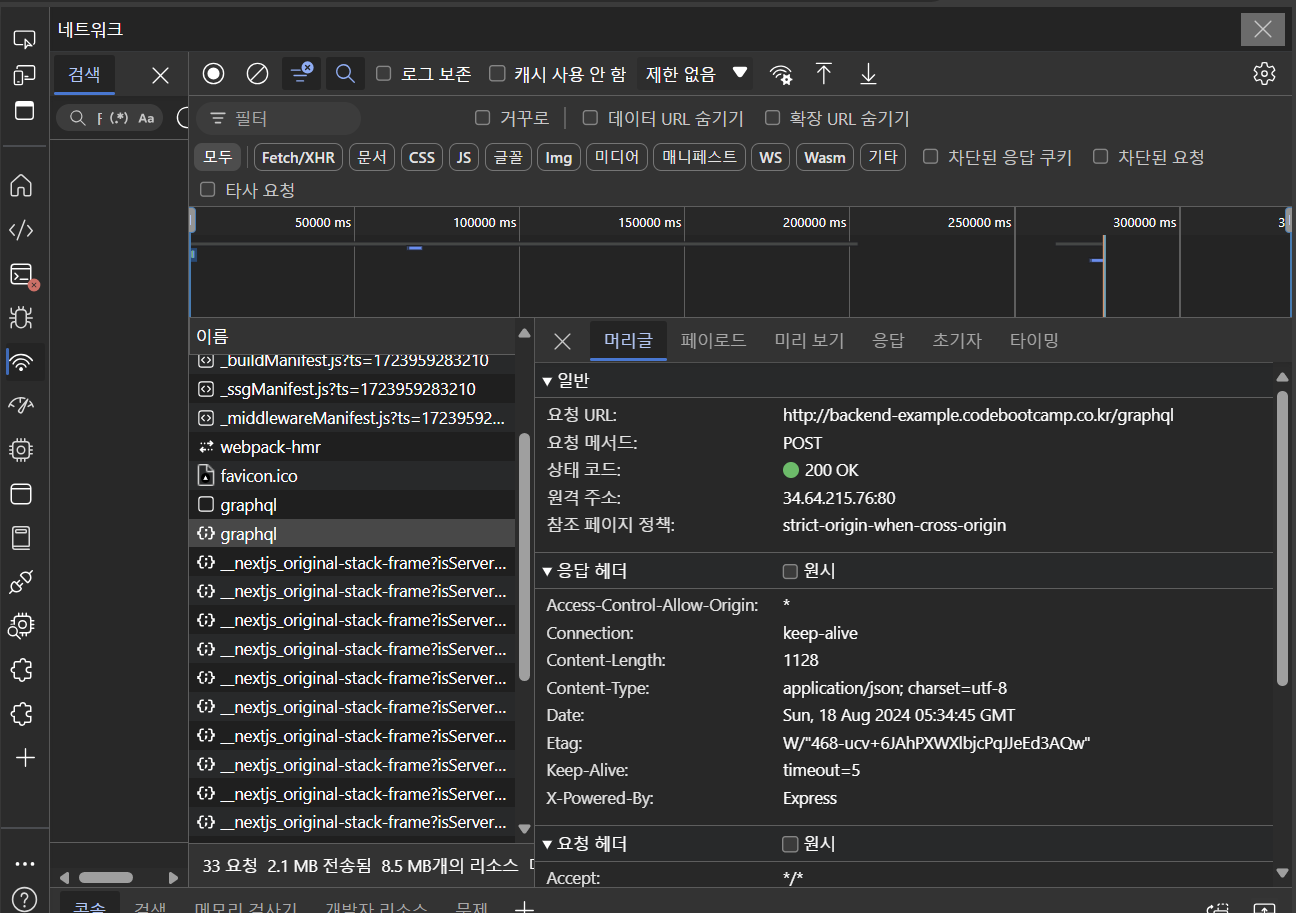1296x913 pixels.
Task: Filter requests by WS type
Action: (x=770, y=157)
